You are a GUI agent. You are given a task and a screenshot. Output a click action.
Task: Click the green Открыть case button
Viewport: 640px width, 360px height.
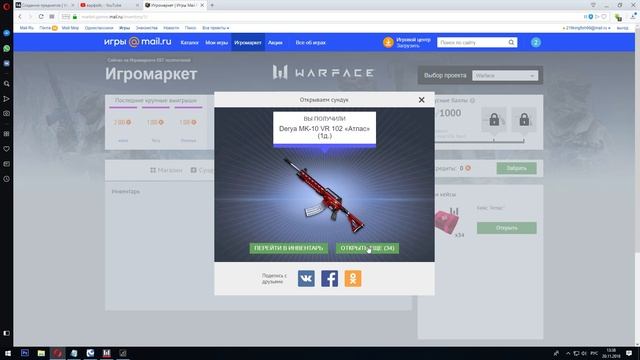point(507,228)
